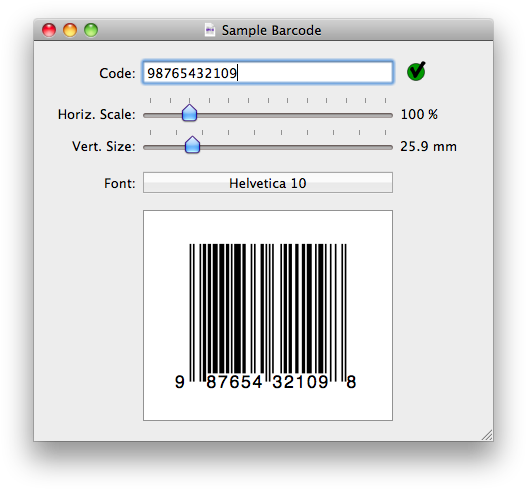The height and width of the screenshot is (489, 526).
Task: Click the Sample Barcode window title
Action: (271, 30)
